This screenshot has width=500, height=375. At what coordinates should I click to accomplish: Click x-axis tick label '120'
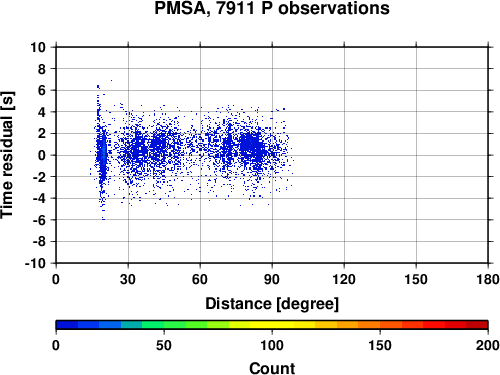click(x=344, y=279)
